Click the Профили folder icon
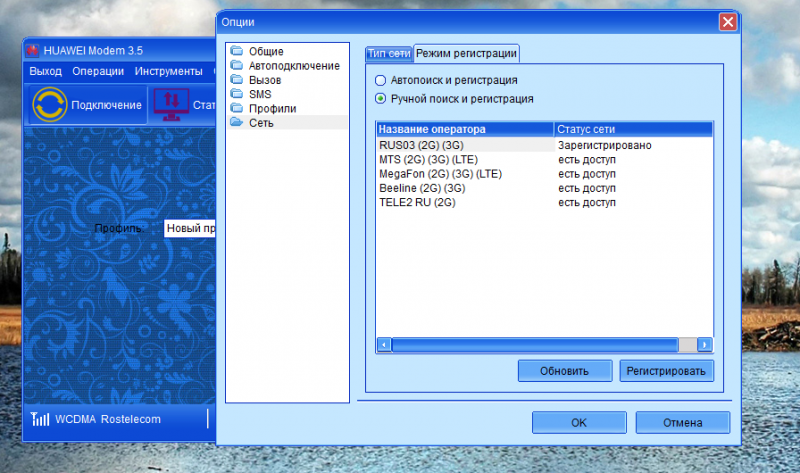800x473 pixels. tap(236, 108)
